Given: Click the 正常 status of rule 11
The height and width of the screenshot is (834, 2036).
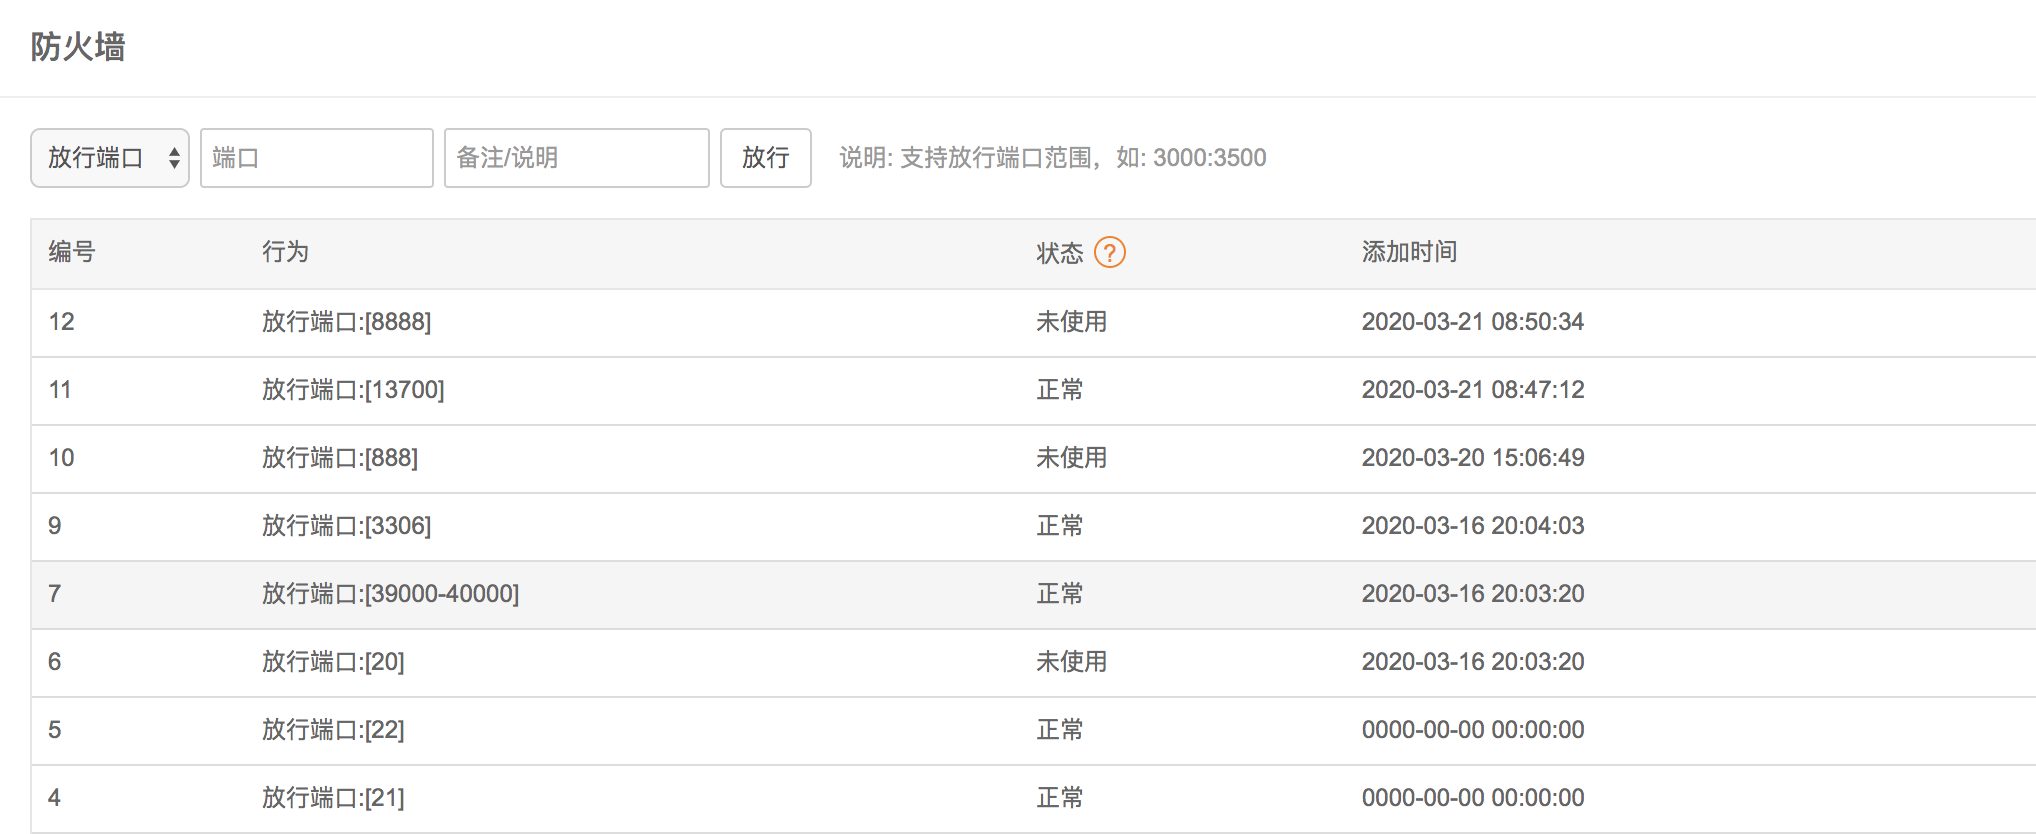Looking at the screenshot, I should (x=1059, y=390).
